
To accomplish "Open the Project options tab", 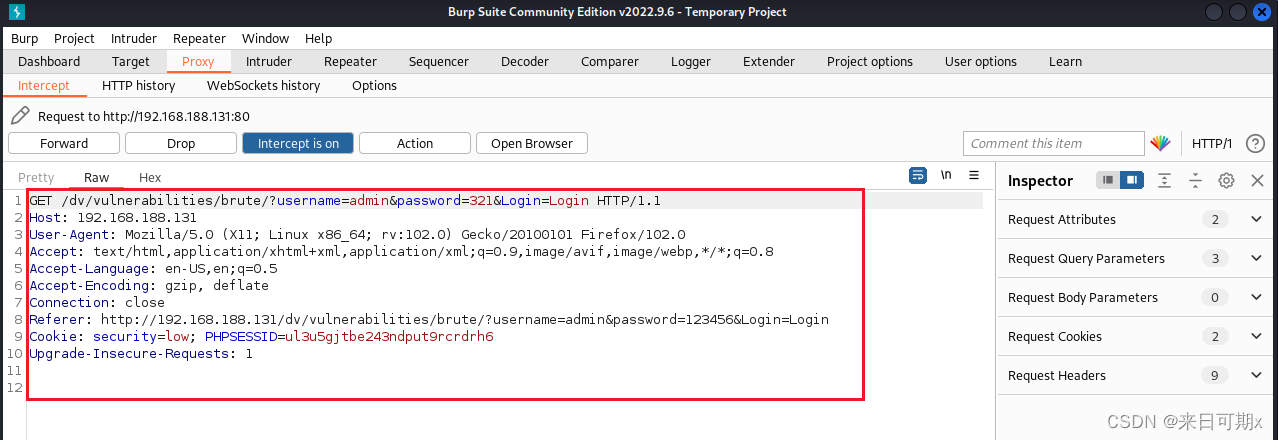I will tap(870, 61).
